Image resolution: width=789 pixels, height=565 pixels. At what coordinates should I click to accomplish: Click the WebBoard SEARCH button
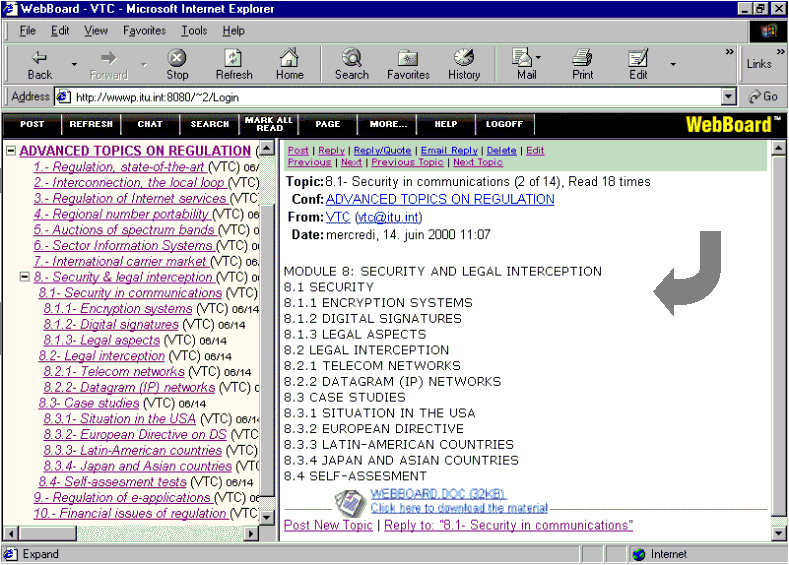[209, 124]
